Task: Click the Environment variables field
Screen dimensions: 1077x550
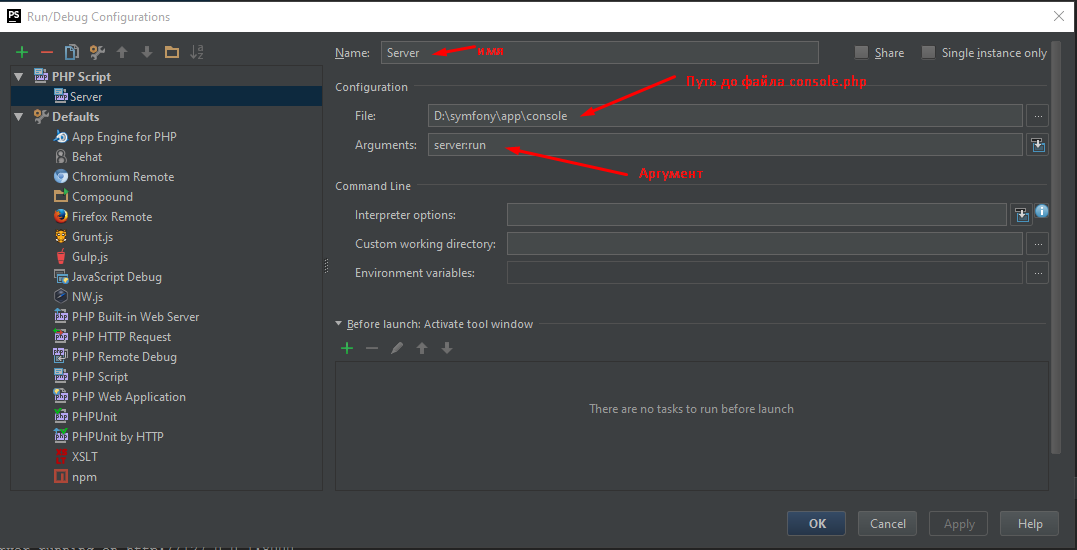Action: 764,273
